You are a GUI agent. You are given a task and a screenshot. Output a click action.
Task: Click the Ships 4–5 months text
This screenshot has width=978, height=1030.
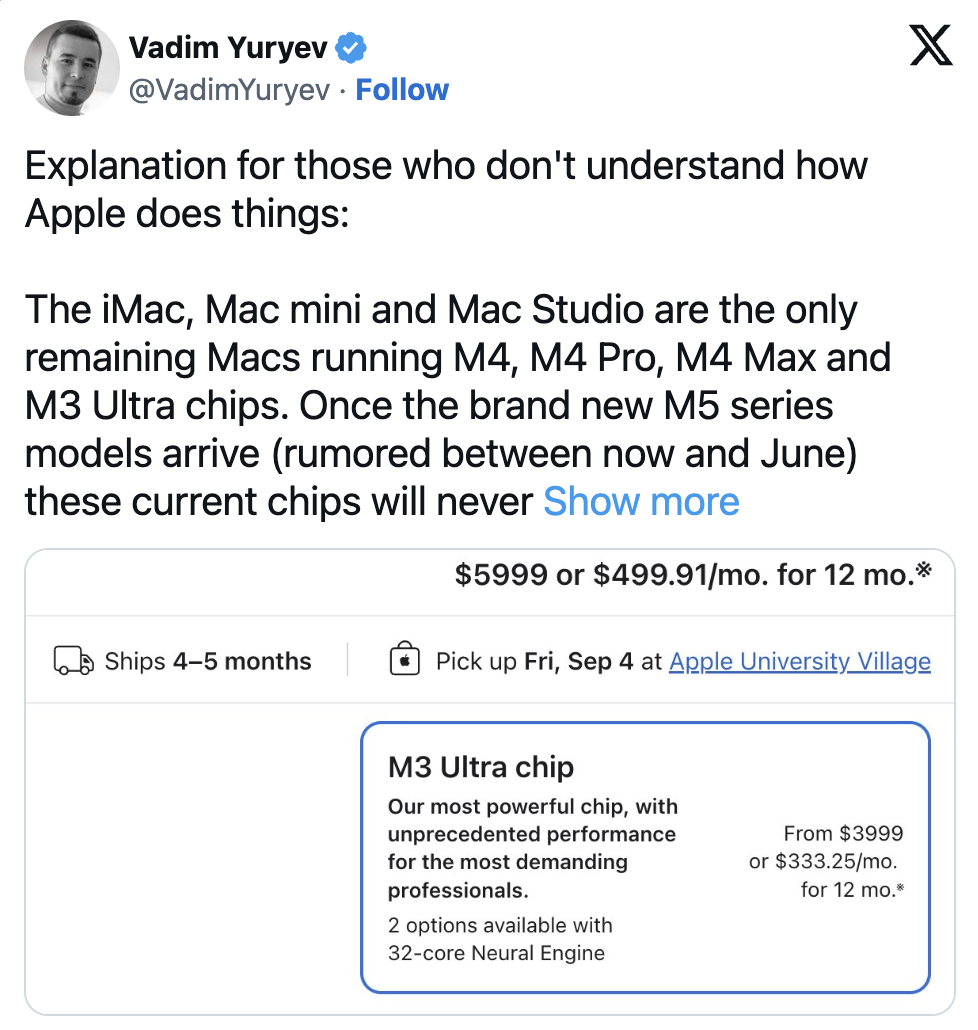click(208, 661)
